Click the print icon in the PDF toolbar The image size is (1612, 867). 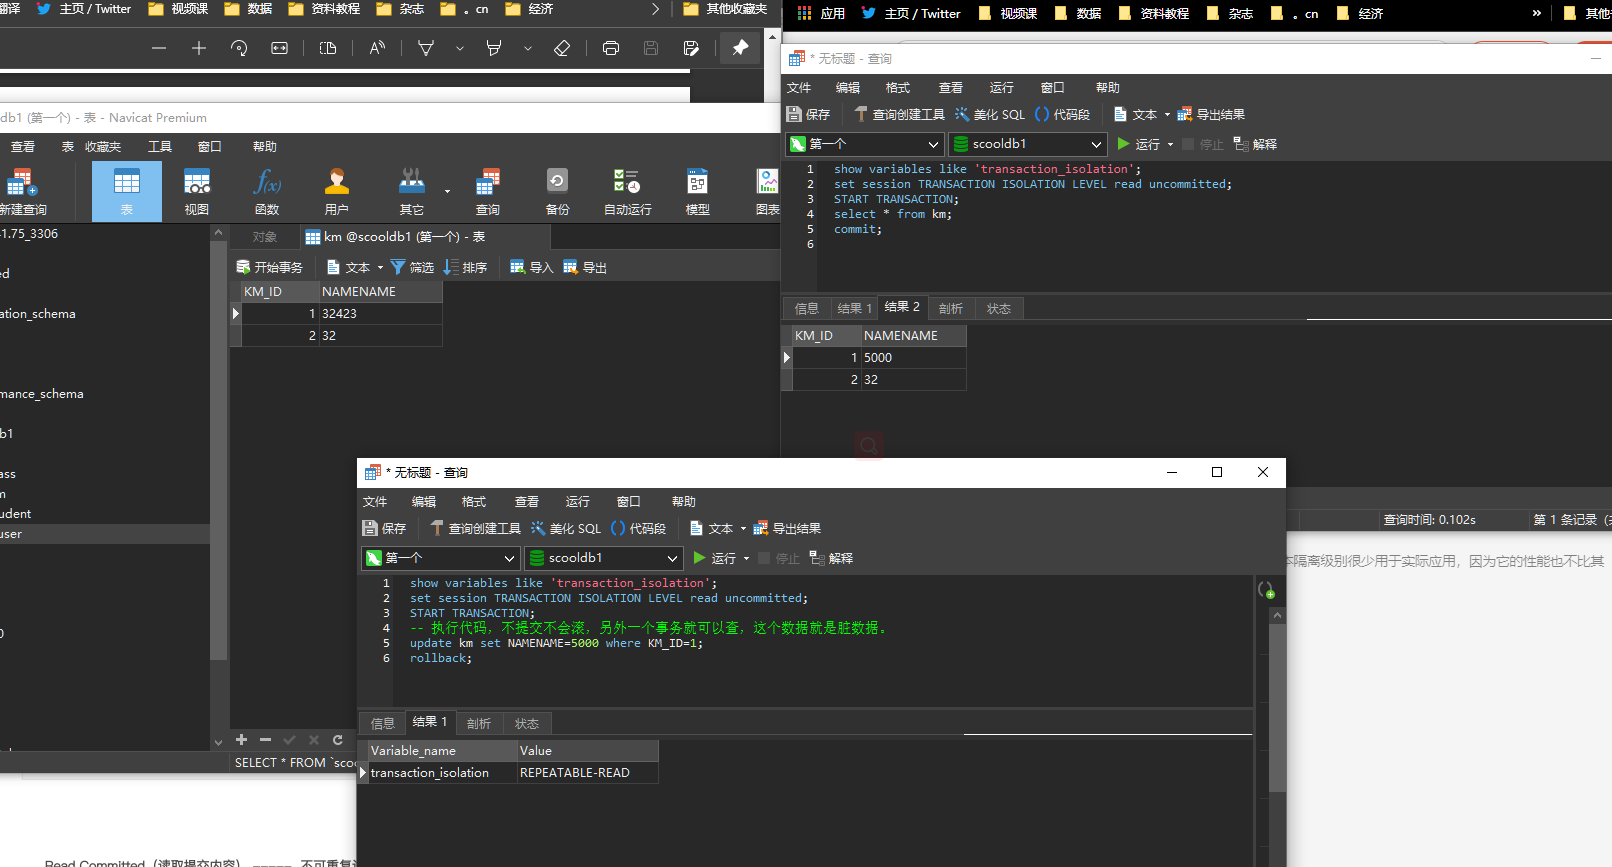(610, 48)
